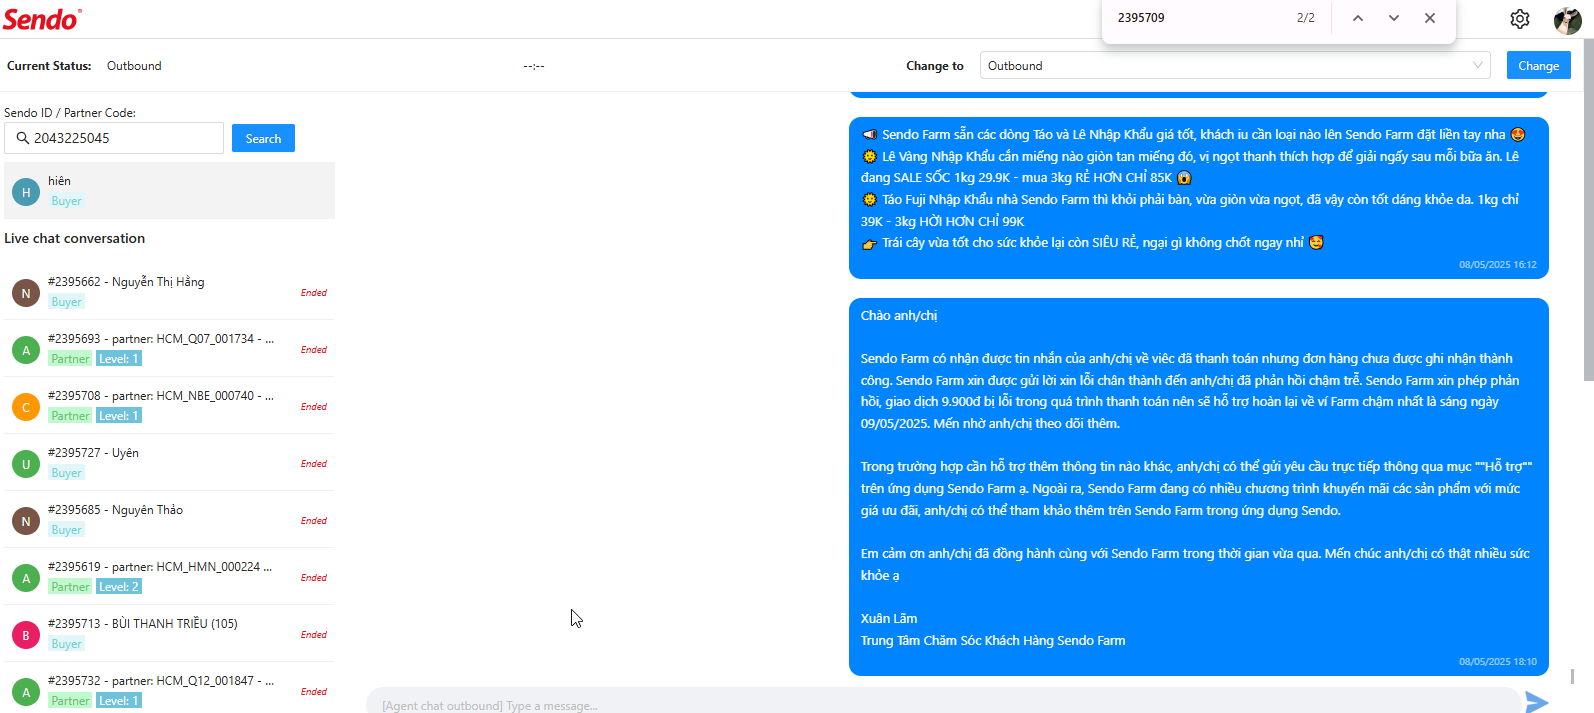
Task: Go to previous find result
Action: [x=1358, y=18]
